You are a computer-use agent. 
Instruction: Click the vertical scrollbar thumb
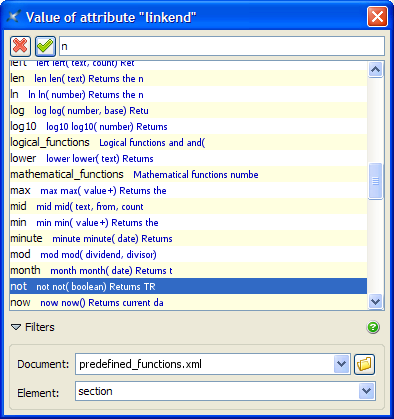pyautogui.click(x=376, y=181)
